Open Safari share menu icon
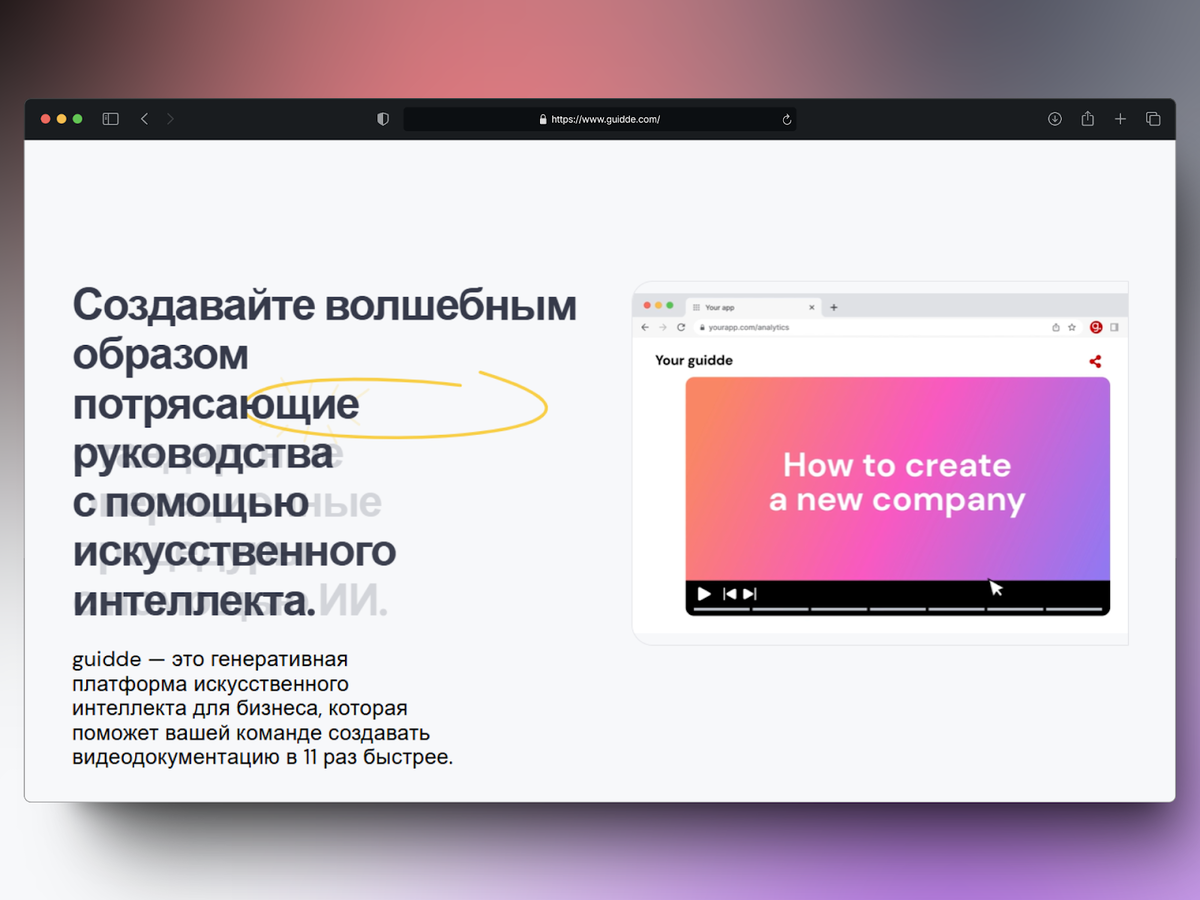 pos(1087,118)
